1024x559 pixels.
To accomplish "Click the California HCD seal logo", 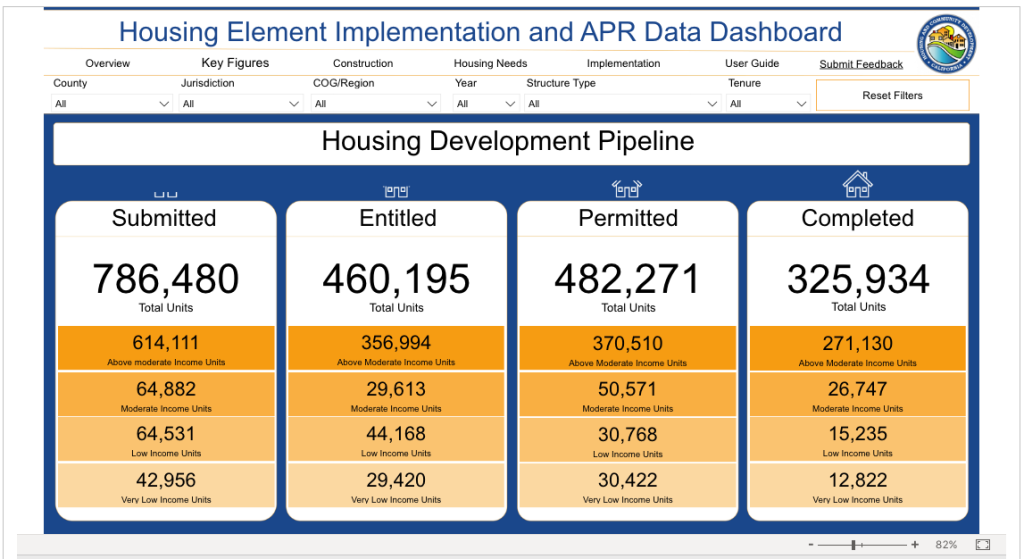I will tap(946, 44).
